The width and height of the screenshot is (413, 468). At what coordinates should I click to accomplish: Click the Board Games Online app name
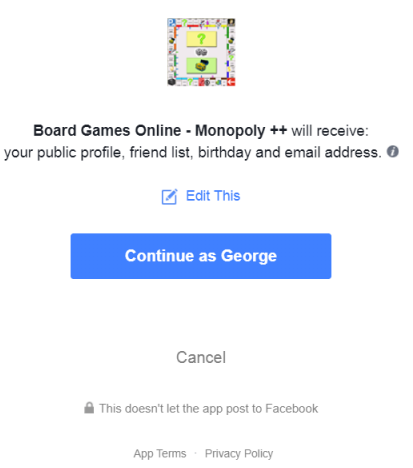point(160,131)
